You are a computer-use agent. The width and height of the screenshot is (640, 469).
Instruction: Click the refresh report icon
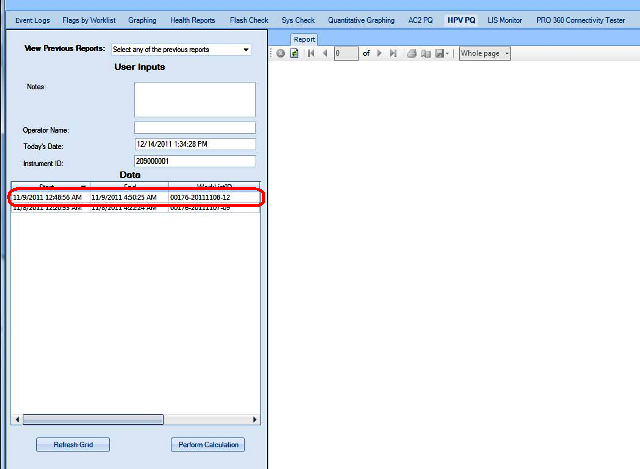(294, 53)
